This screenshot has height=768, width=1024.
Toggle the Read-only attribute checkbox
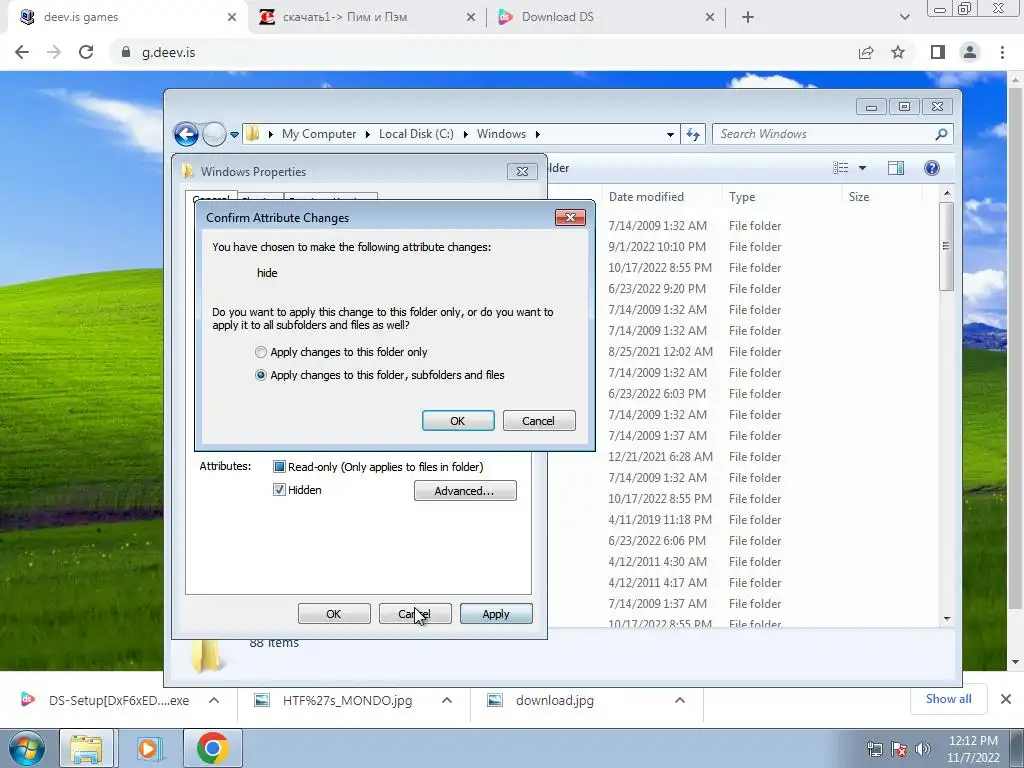[279, 466]
